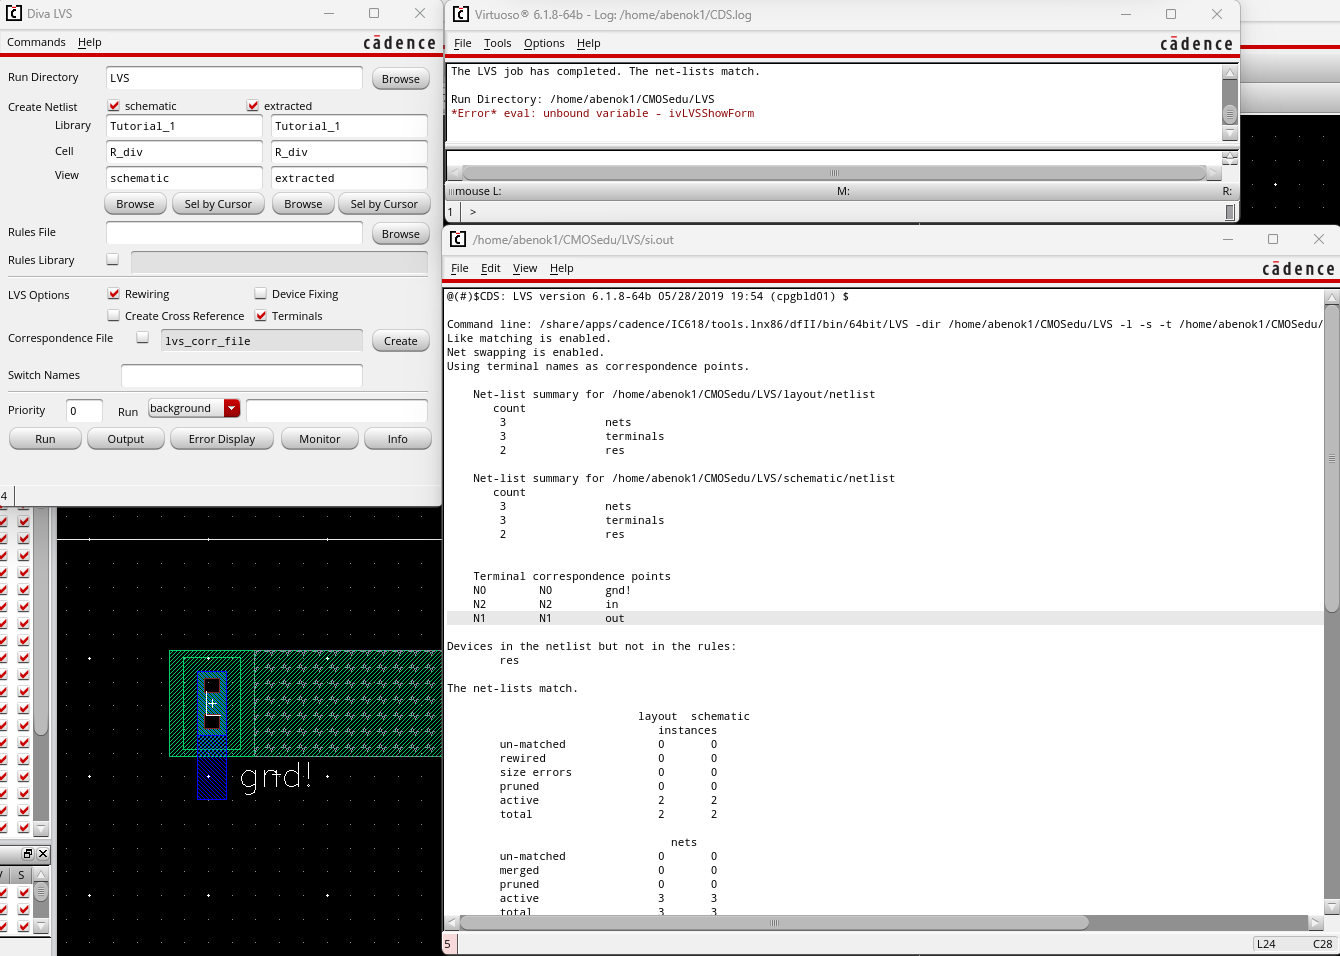
Task: Select extracted cell by cursor
Action: click(x=384, y=204)
